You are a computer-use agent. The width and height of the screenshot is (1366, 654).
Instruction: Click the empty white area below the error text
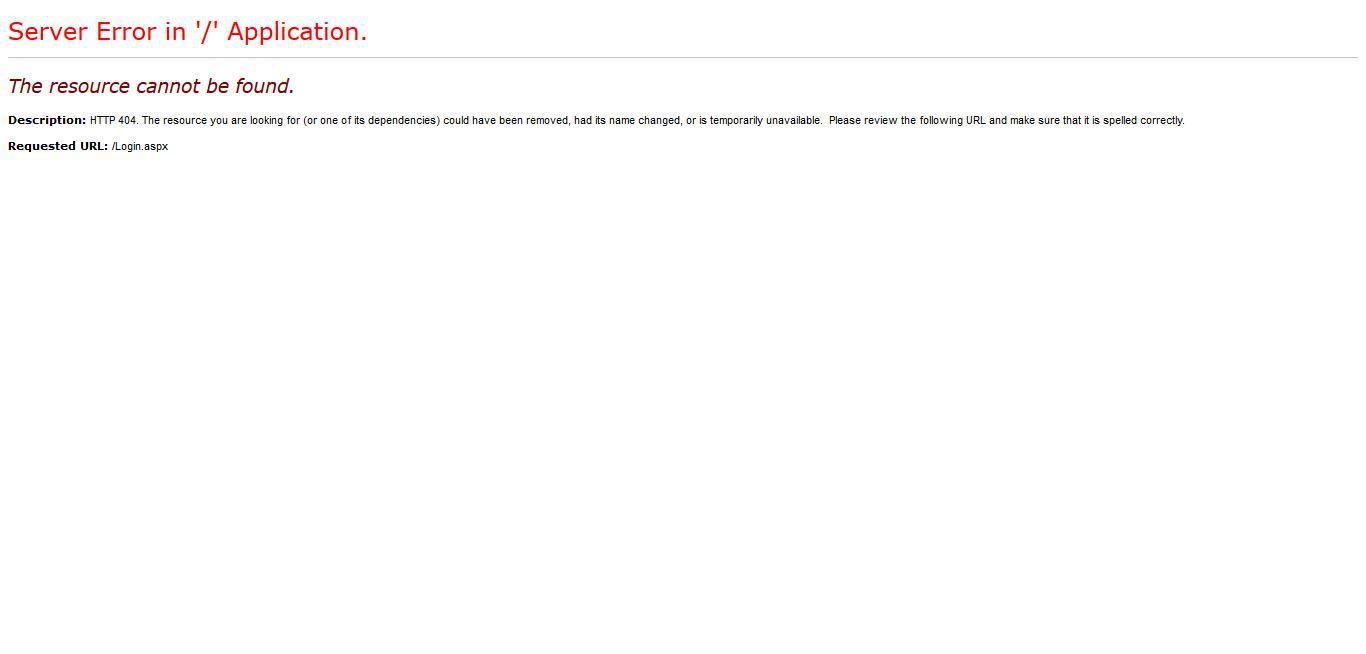point(683,400)
